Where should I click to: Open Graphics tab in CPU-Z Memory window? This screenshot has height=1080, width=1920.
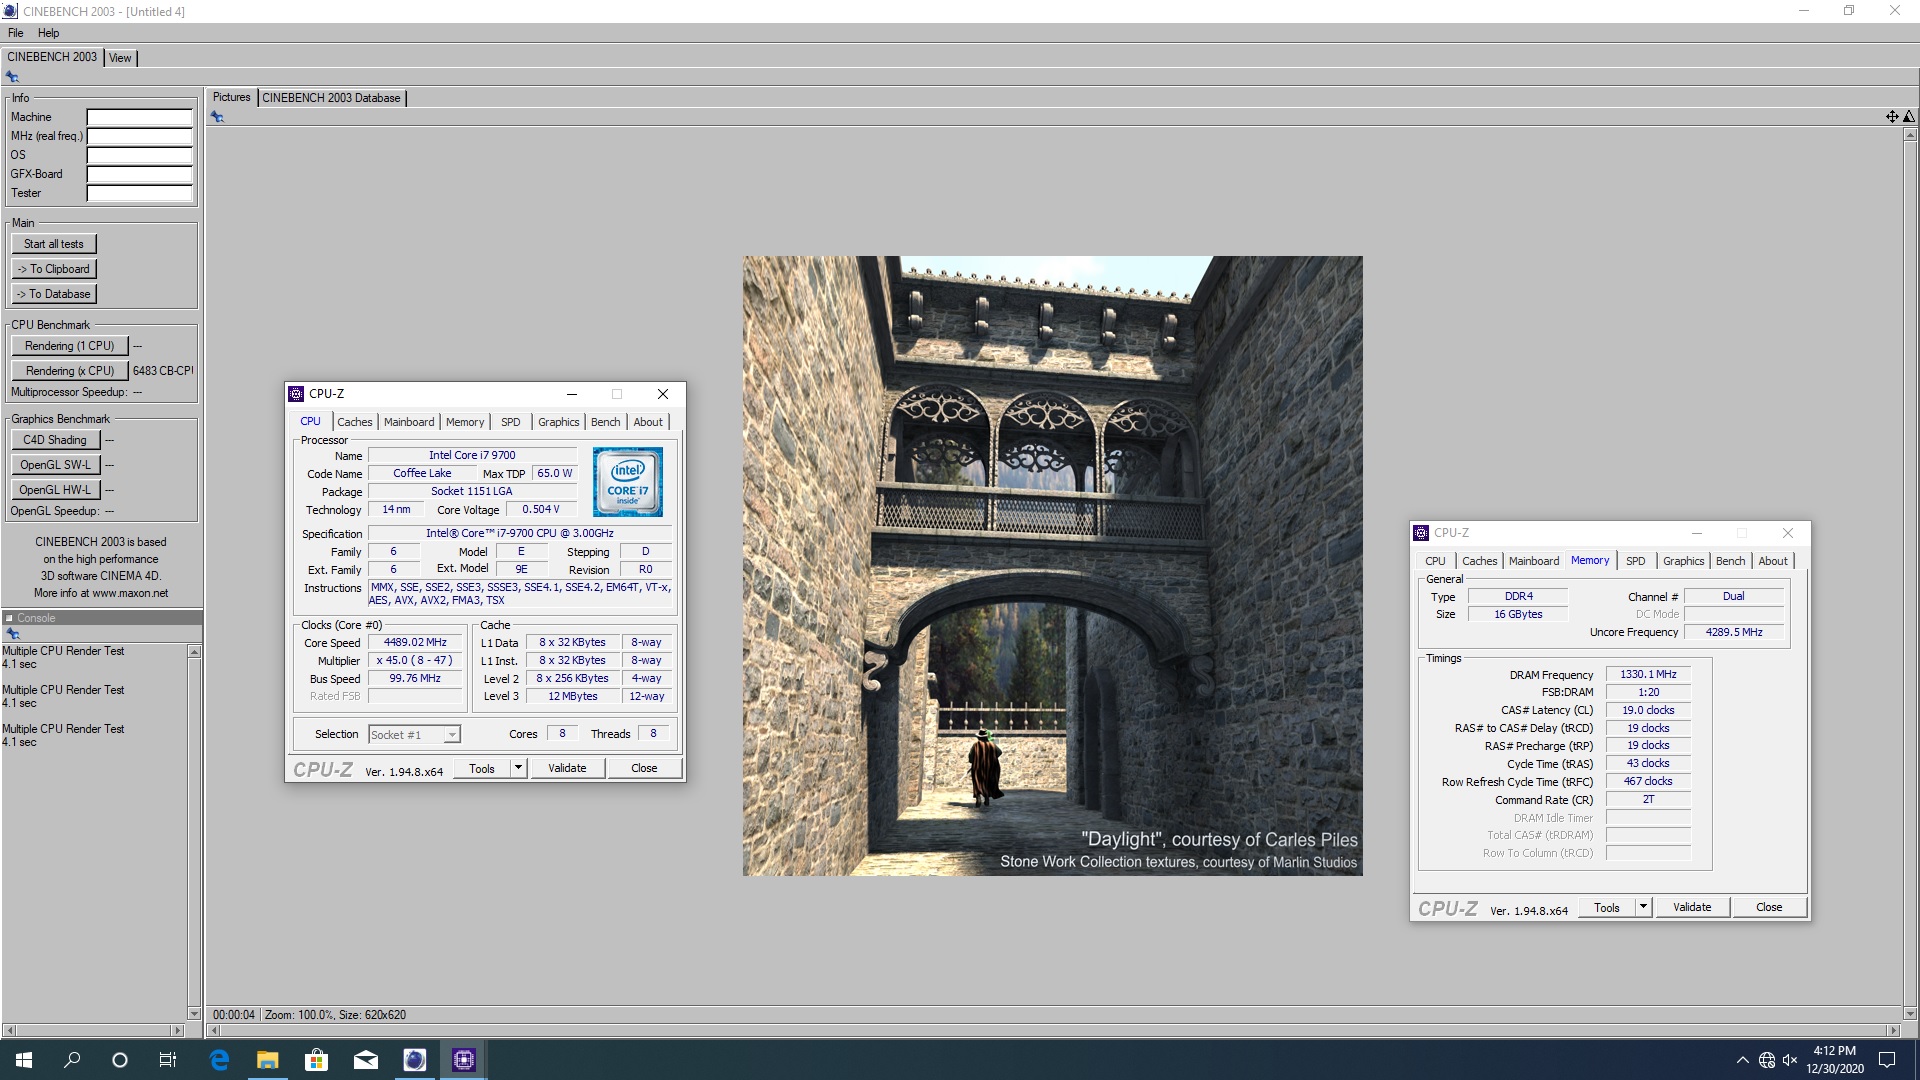pyautogui.click(x=1684, y=561)
